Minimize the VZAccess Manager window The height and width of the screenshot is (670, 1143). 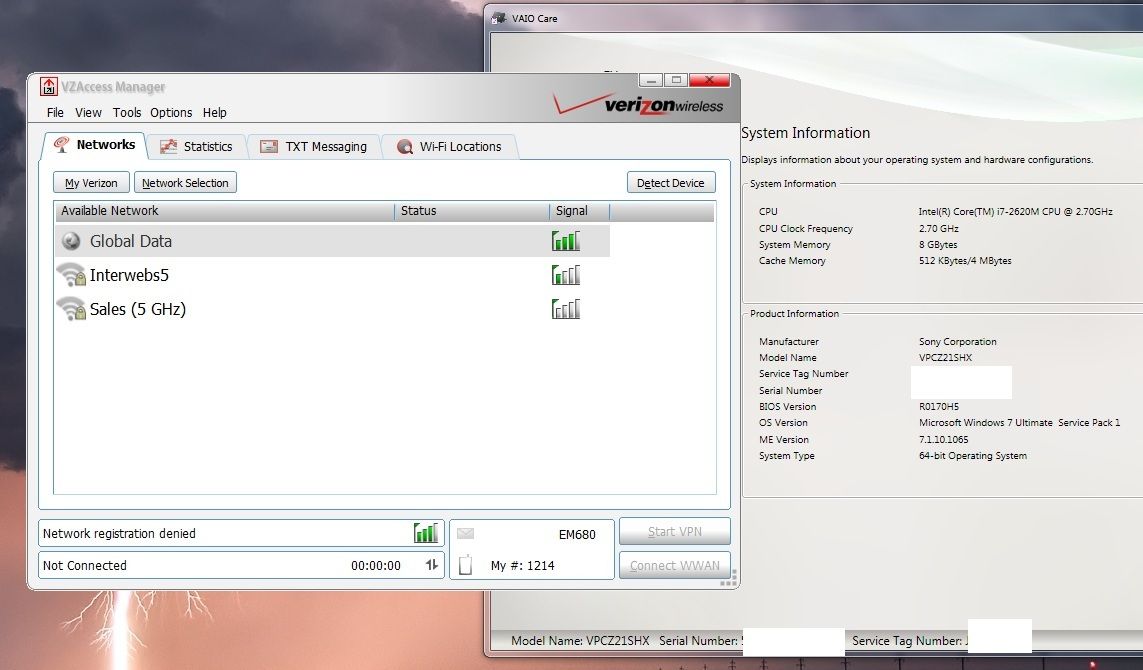click(651, 80)
